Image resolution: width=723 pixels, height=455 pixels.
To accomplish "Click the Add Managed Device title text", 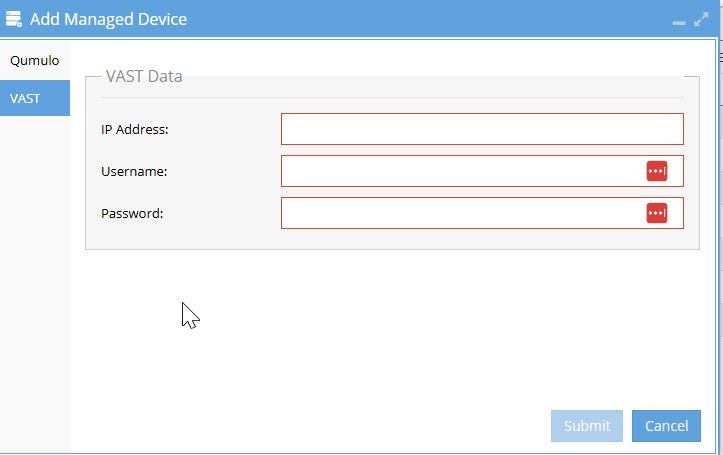I will tap(108, 19).
